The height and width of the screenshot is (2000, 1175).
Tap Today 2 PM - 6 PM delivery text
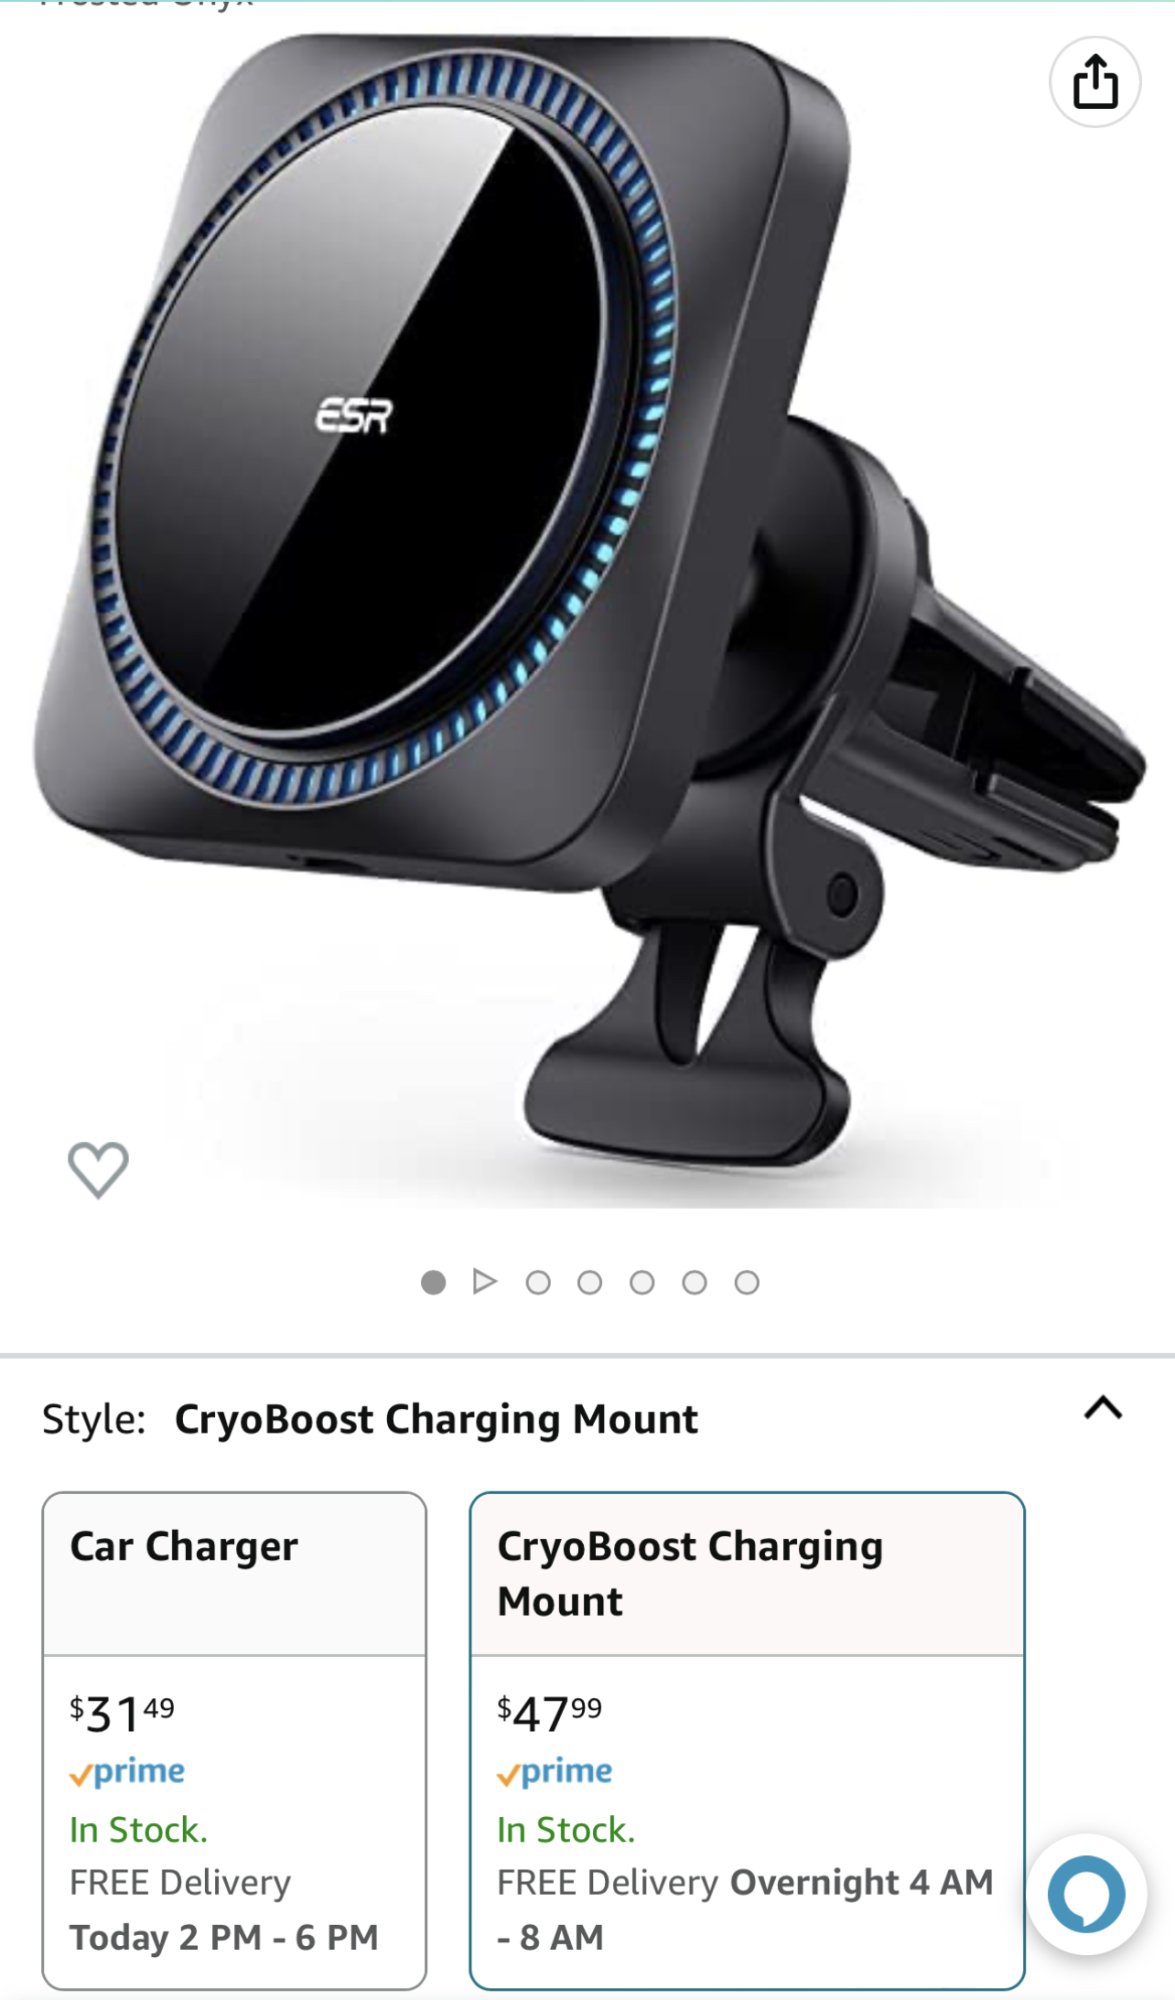pos(224,1937)
